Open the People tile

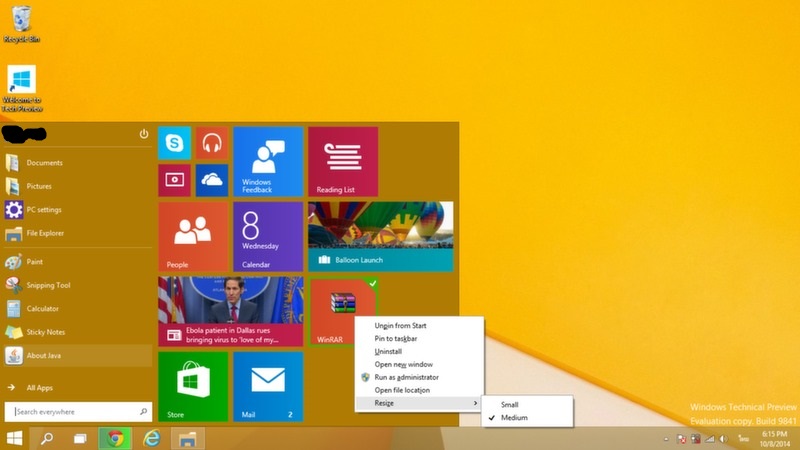pos(193,237)
